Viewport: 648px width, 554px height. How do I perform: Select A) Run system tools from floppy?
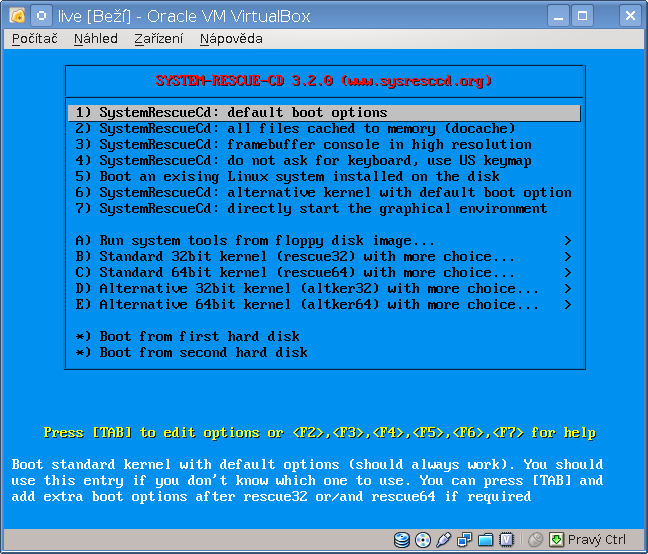point(324,241)
